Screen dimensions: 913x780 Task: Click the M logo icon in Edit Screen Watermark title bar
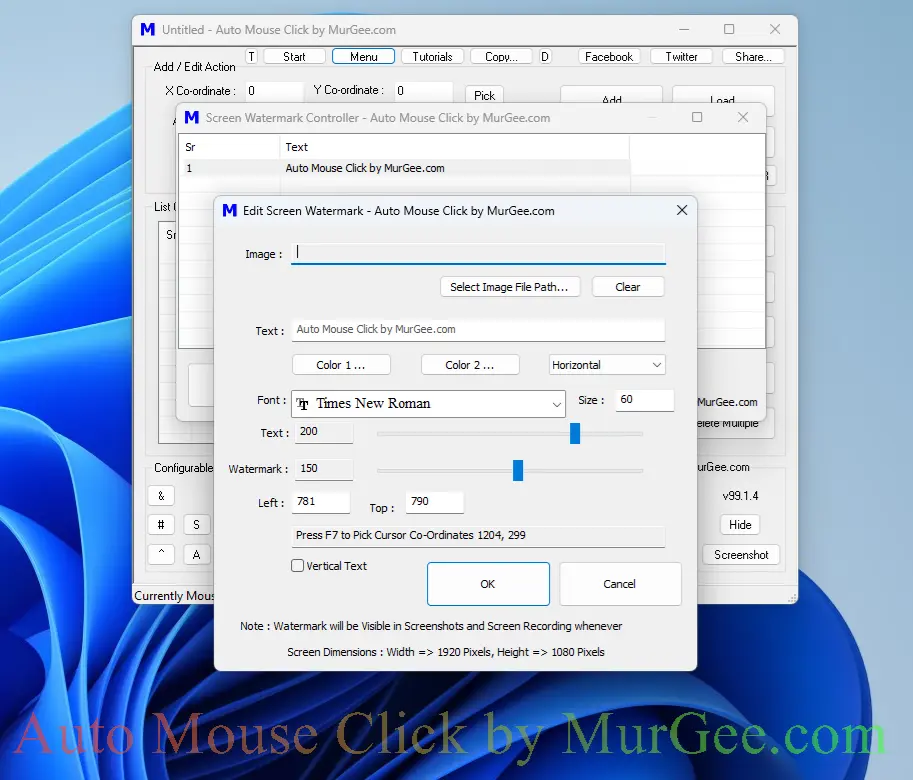[230, 211]
